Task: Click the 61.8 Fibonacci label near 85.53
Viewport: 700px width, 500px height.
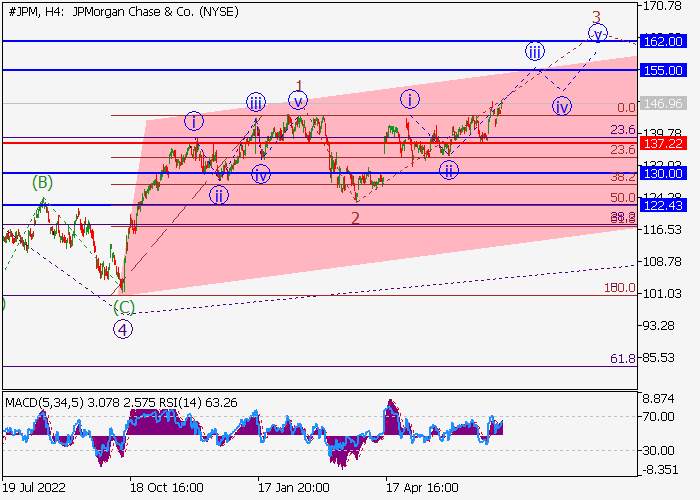Action: 623,359
